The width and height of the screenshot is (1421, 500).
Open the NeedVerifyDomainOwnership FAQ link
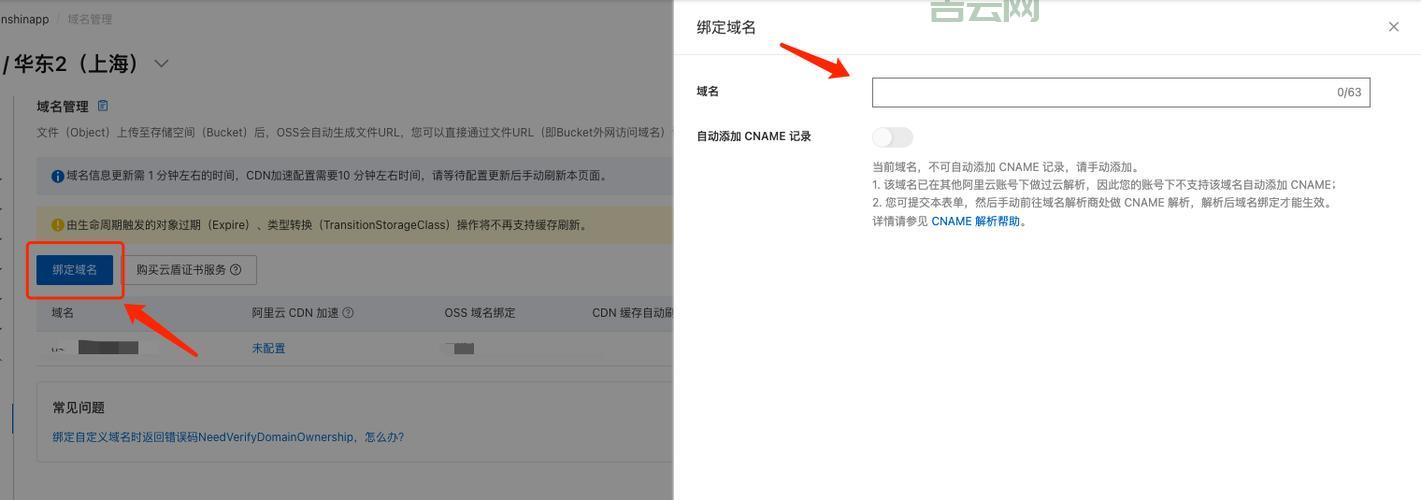point(228,437)
